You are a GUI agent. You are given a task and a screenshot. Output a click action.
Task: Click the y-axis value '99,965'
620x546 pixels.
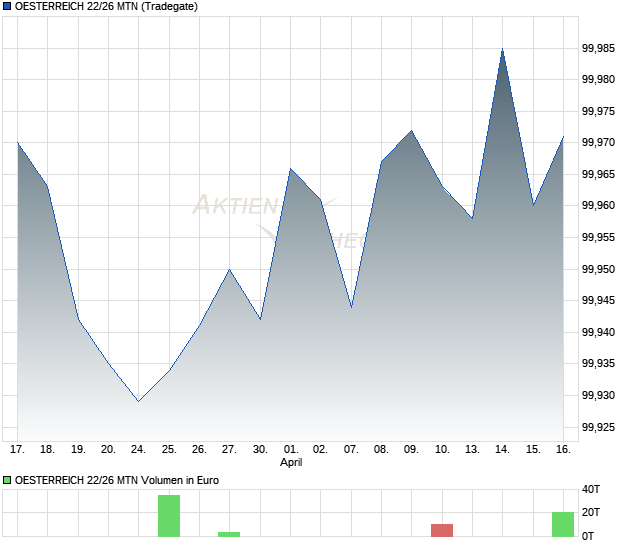click(598, 174)
